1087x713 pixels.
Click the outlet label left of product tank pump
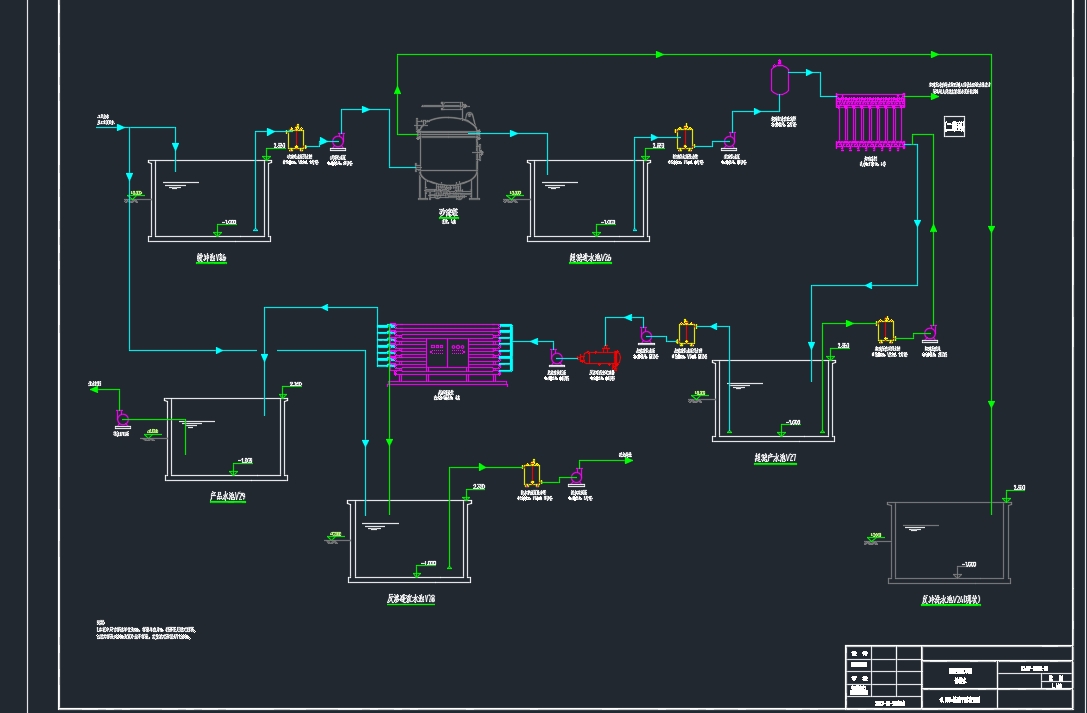[95, 383]
